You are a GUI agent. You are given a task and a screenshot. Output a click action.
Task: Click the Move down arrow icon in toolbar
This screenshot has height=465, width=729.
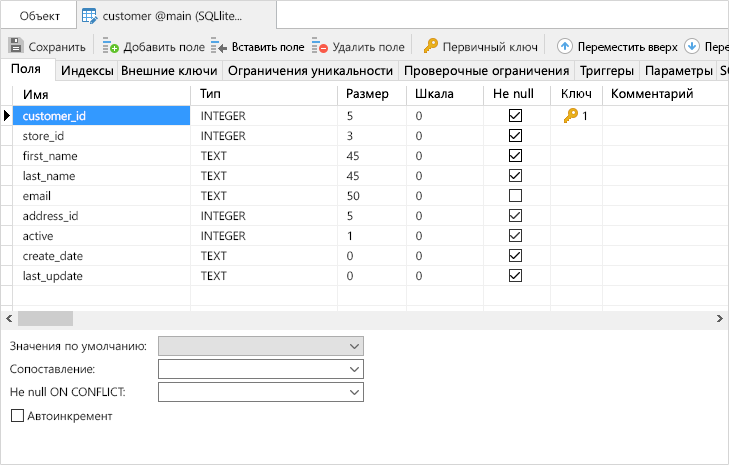(691, 46)
